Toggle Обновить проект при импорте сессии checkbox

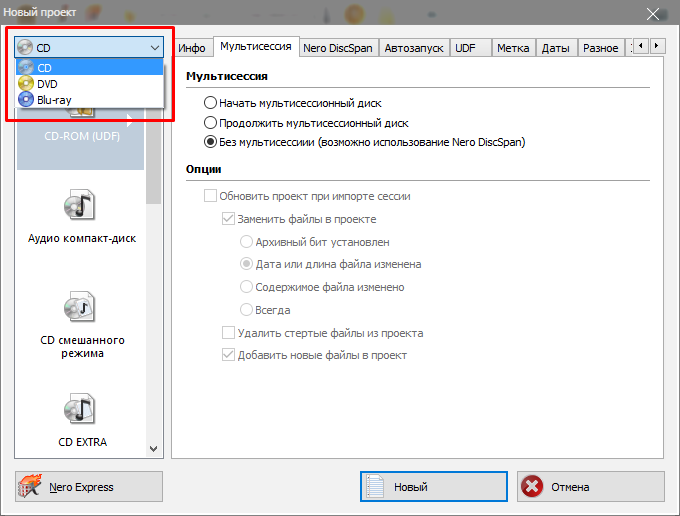tap(307, 196)
